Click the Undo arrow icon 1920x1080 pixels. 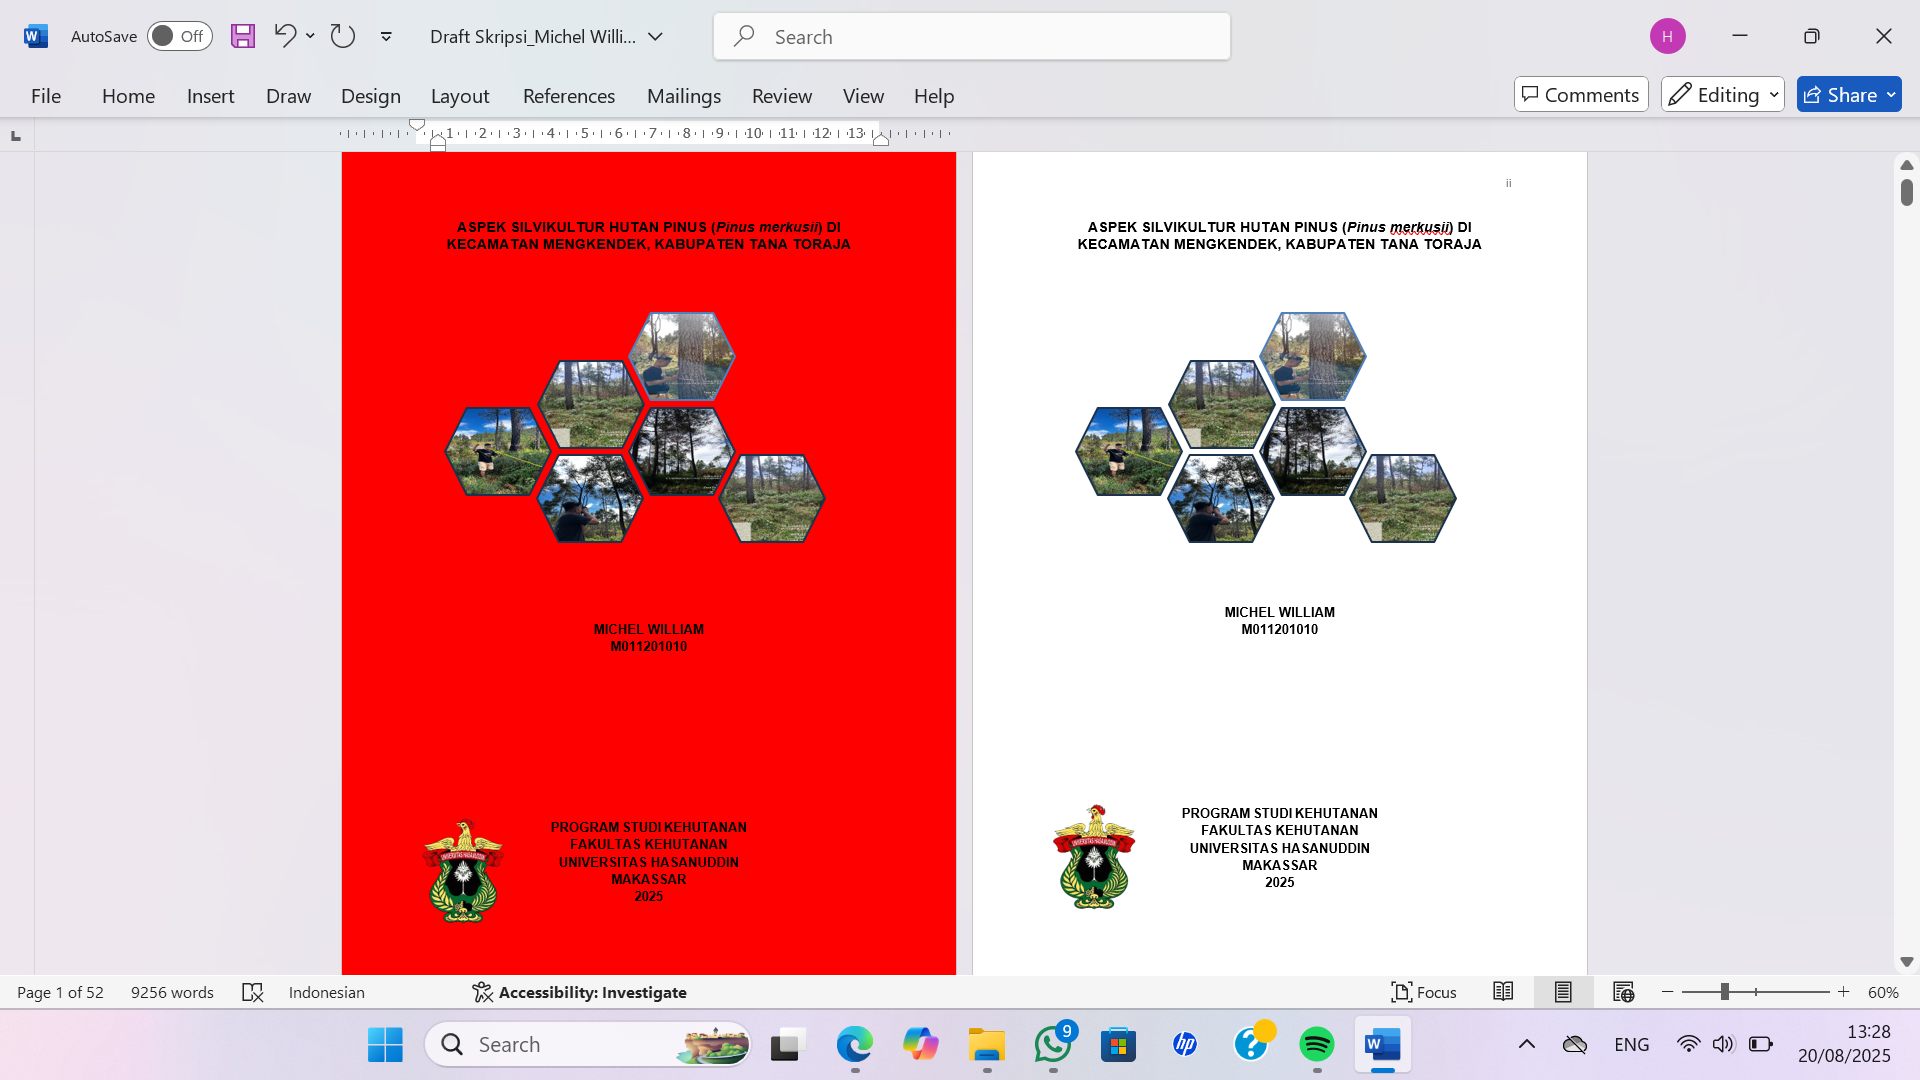coord(285,37)
